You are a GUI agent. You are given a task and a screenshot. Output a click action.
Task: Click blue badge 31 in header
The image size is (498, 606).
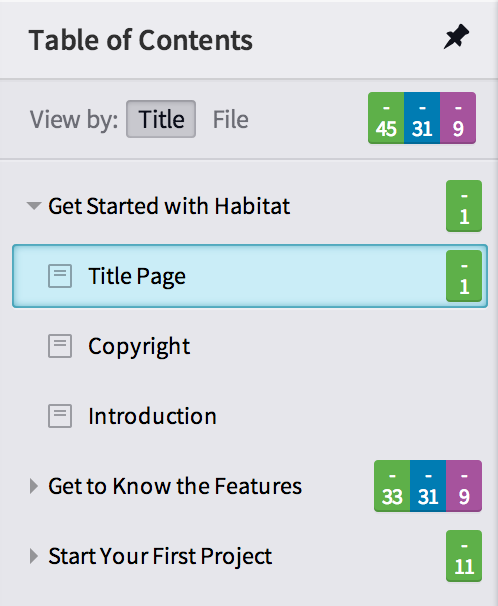(422, 118)
